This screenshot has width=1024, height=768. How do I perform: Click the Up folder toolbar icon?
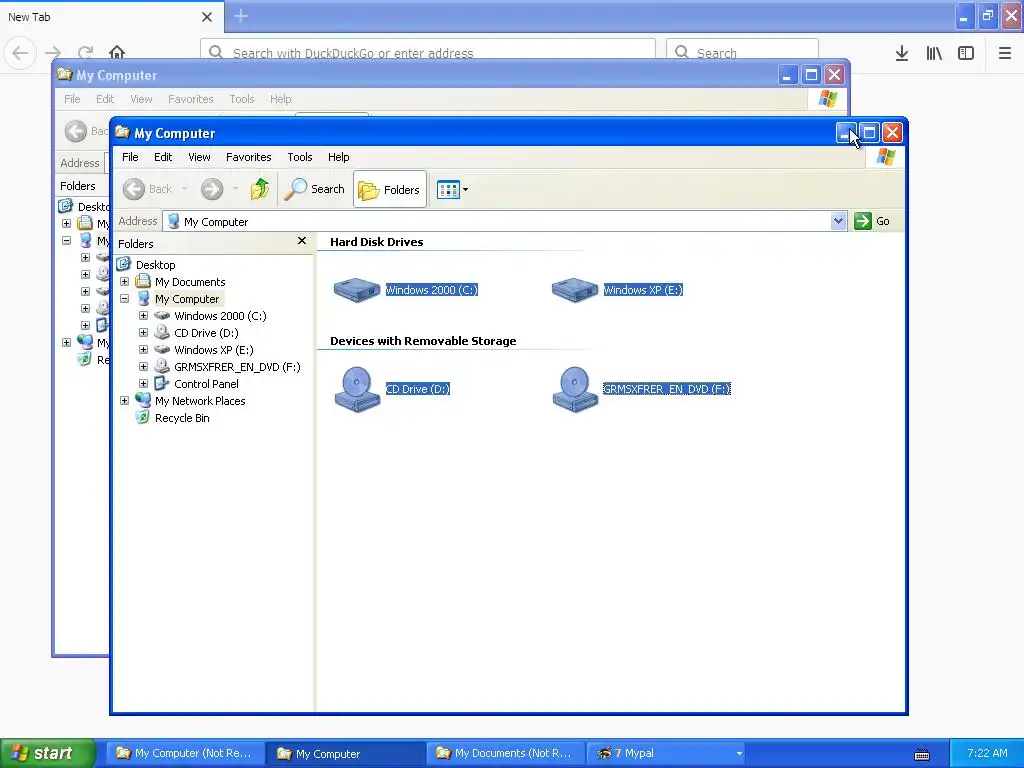point(260,189)
